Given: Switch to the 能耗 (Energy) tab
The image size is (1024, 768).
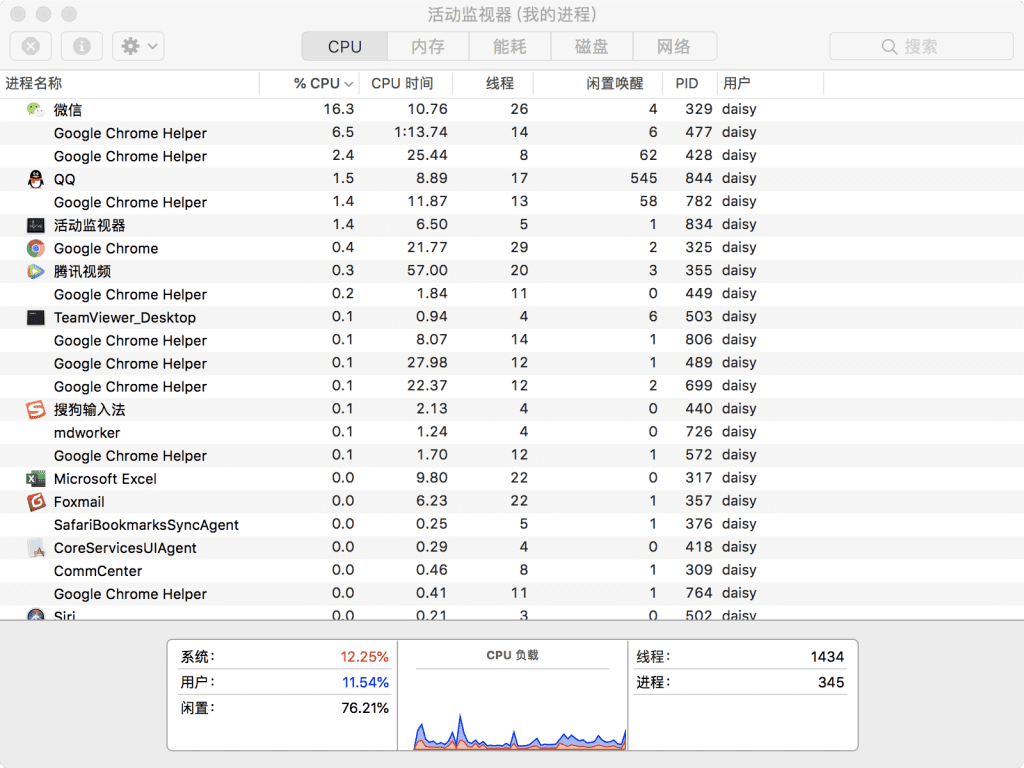Looking at the screenshot, I should click(509, 46).
